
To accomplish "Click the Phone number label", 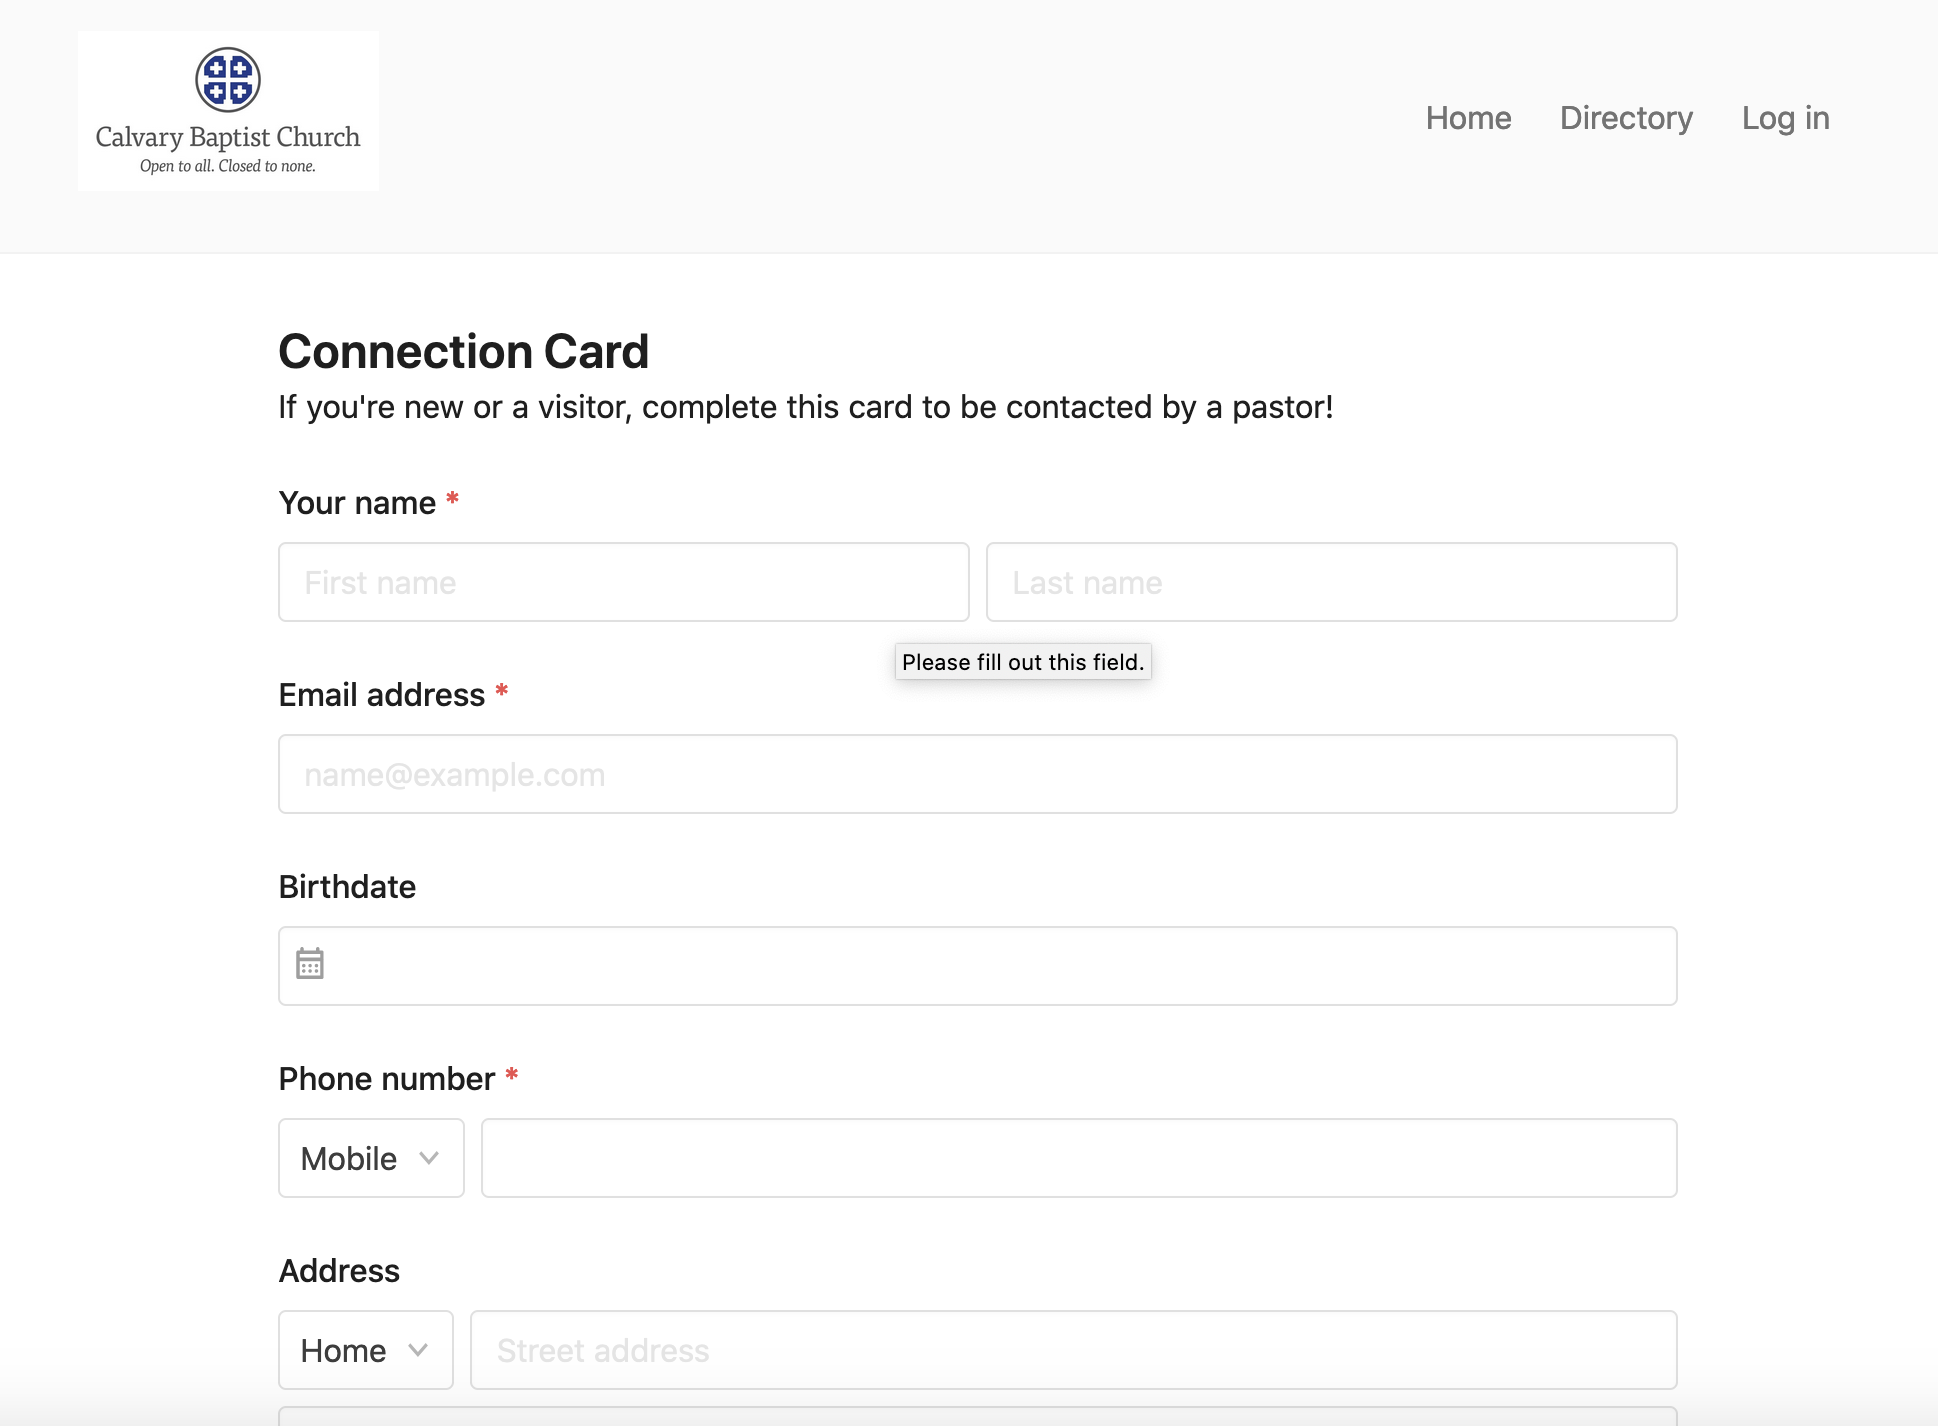I will tap(386, 1079).
